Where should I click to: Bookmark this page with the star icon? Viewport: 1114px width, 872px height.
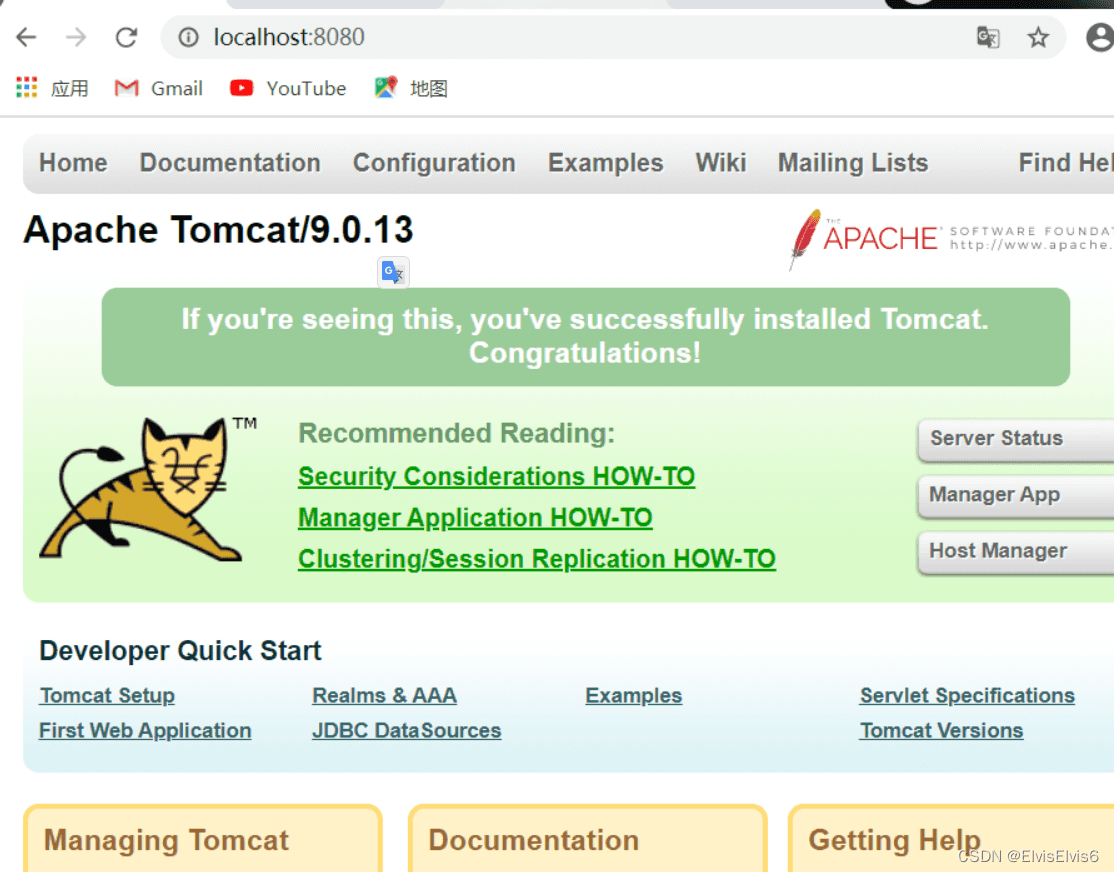point(1038,37)
